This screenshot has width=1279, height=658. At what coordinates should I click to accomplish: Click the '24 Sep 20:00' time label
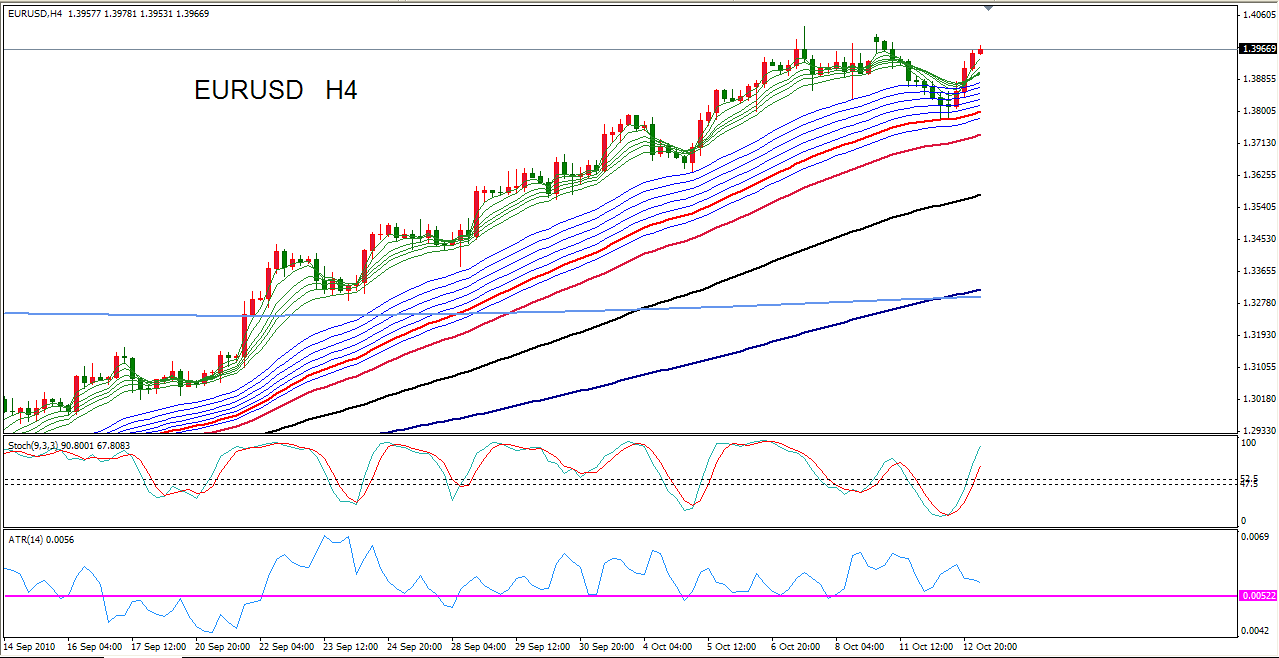click(415, 647)
